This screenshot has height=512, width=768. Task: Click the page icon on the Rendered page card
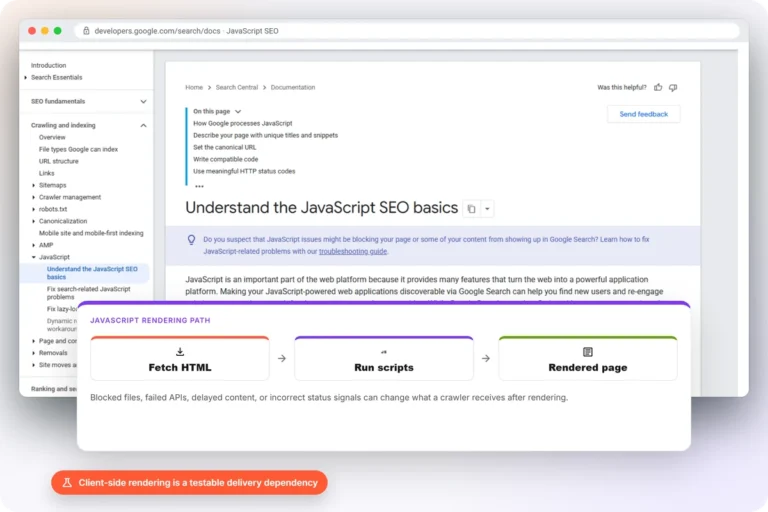588,352
